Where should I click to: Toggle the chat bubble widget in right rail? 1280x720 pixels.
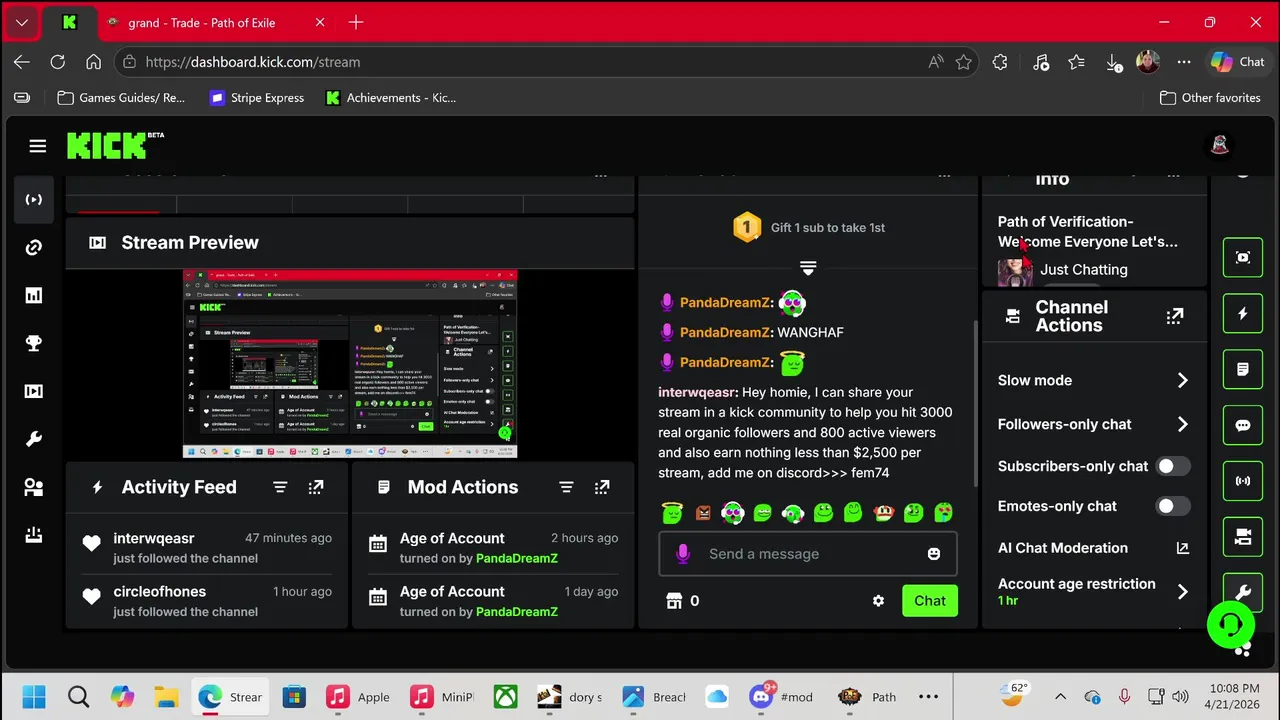pyautogui.click(x=1243, y=425)
